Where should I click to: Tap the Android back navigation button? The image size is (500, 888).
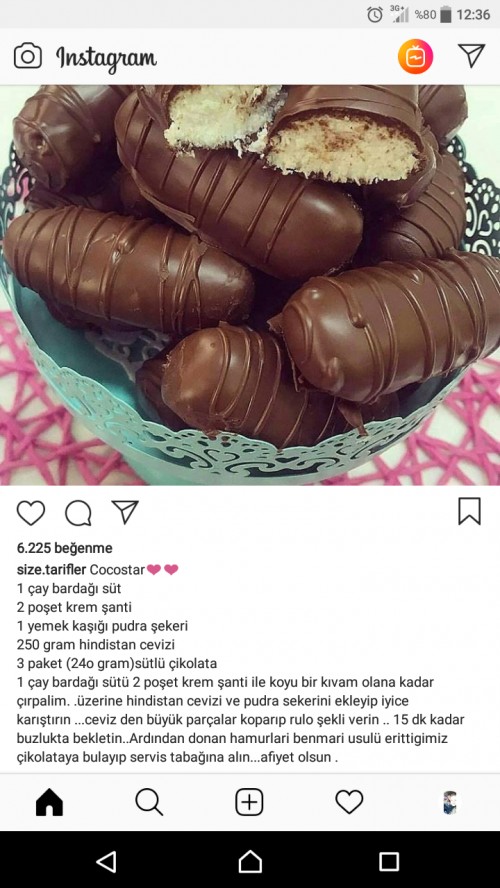tap(106, 861)
